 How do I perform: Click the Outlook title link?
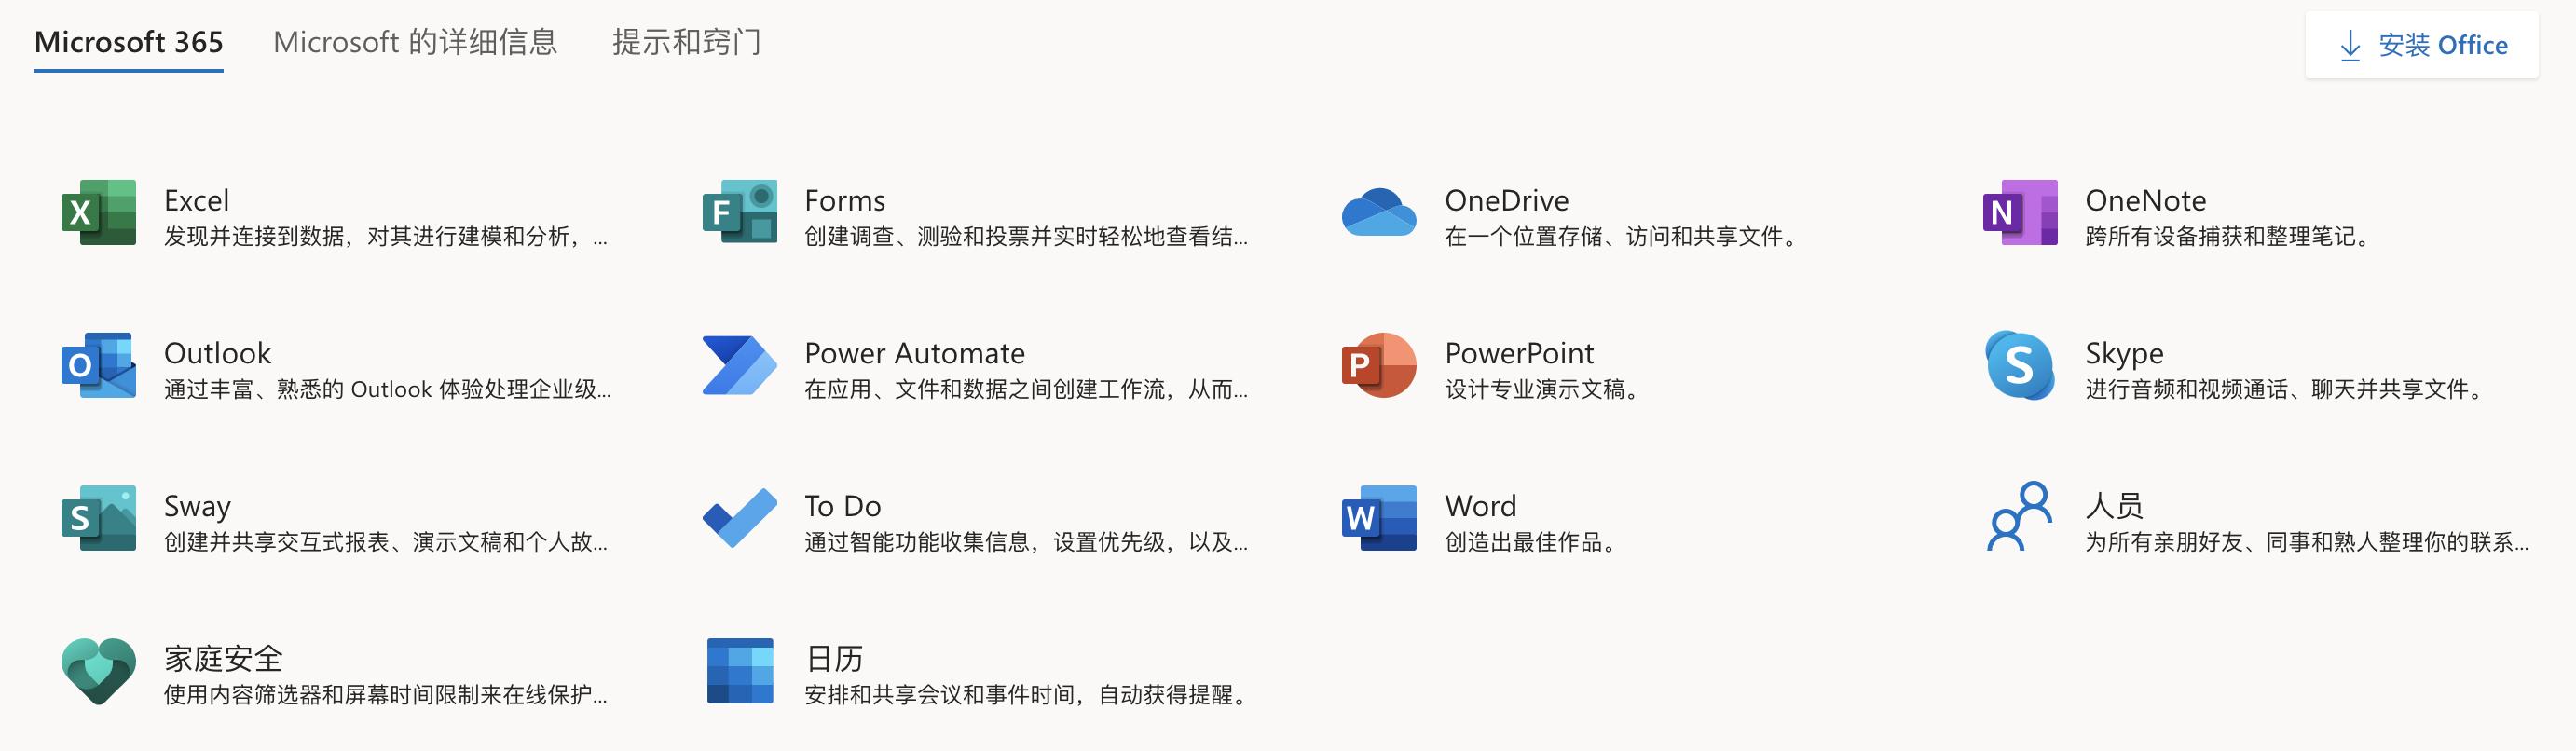tap(217, 353)
